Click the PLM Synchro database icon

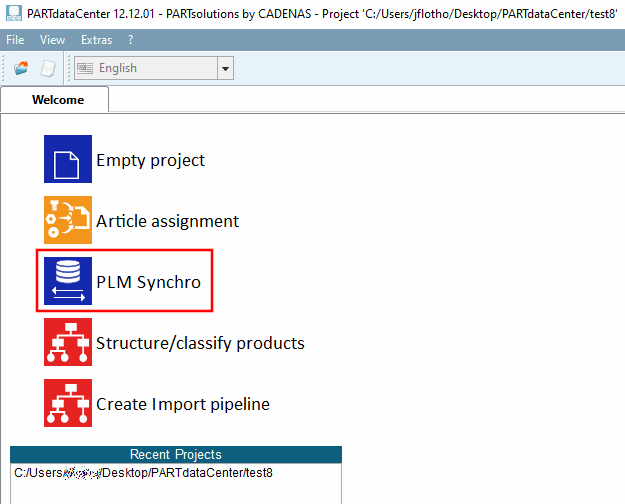tap(68, 281)
